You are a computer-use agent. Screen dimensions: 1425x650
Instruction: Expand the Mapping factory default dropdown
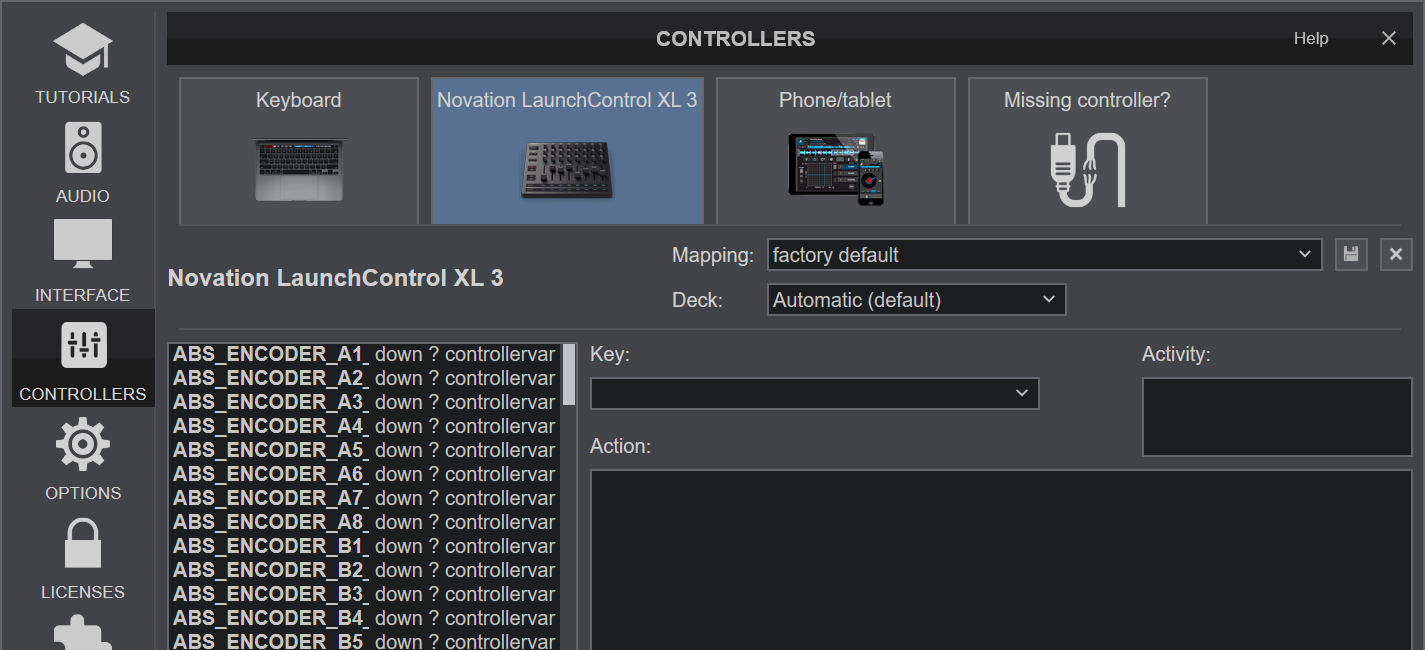click(1044, 255)
